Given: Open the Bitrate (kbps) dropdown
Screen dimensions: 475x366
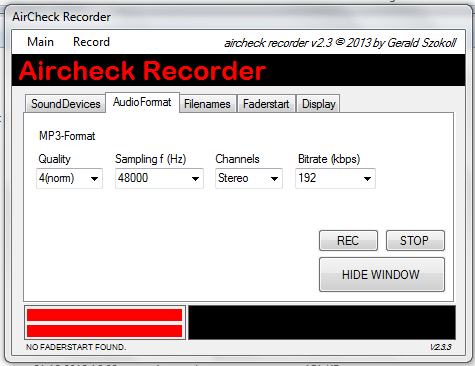Looking at the screenshot, I should click(335, 178).
